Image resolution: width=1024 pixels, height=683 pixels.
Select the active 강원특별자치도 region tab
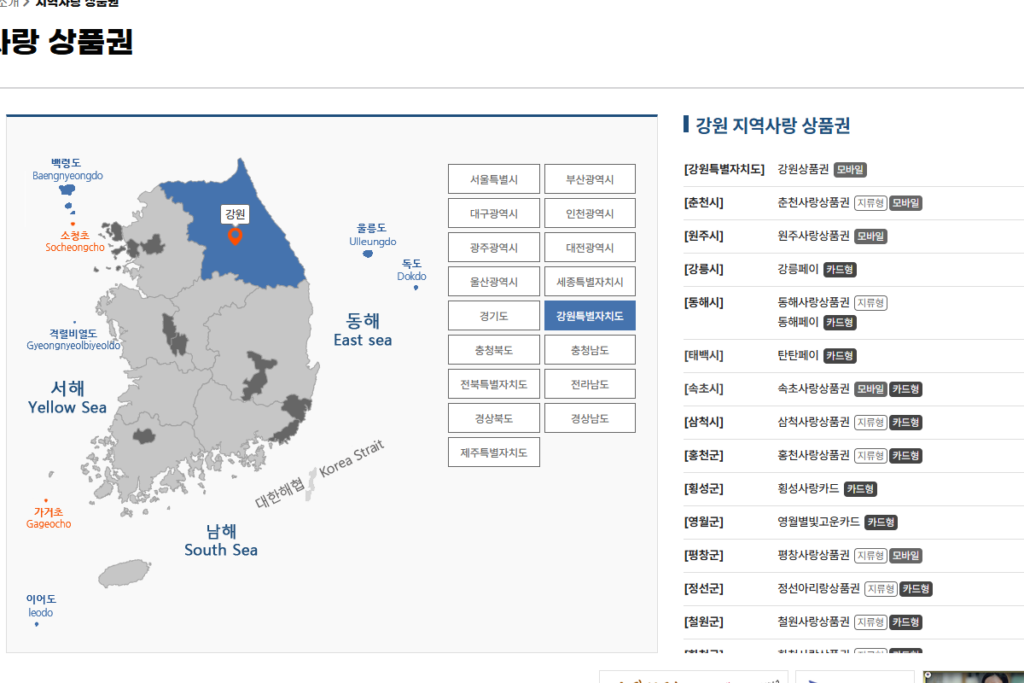(x=590, y=315)
